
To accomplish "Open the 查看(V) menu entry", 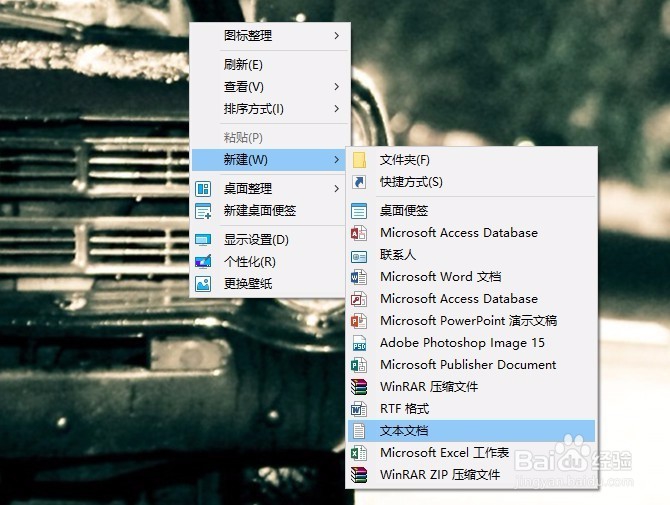I will [270, 87].
